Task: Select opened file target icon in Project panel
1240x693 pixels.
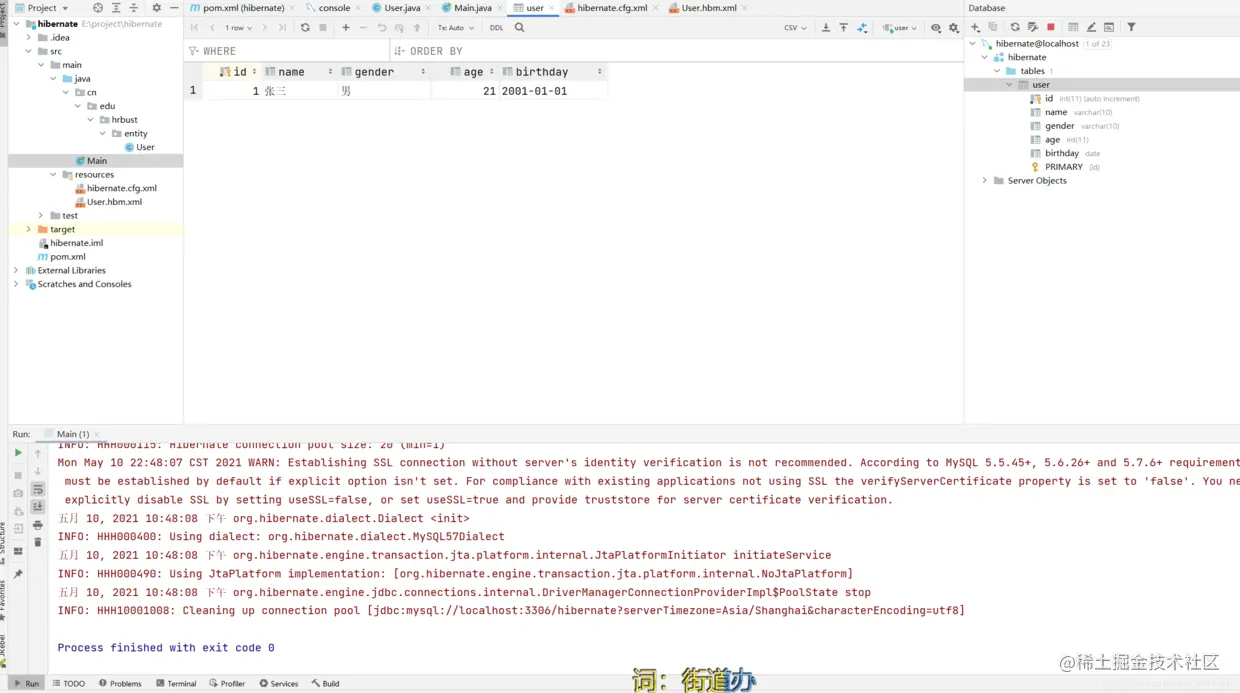Action: pyautogui.click(x=98, y=7)
